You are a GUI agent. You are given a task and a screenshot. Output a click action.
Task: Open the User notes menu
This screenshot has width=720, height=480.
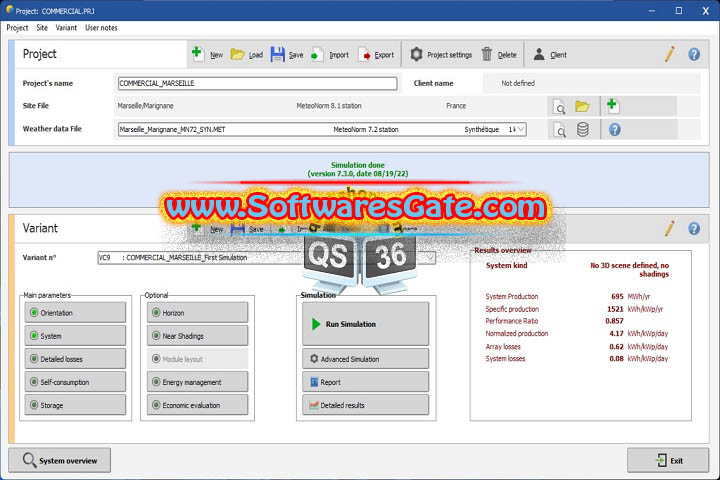click(101, 28)
